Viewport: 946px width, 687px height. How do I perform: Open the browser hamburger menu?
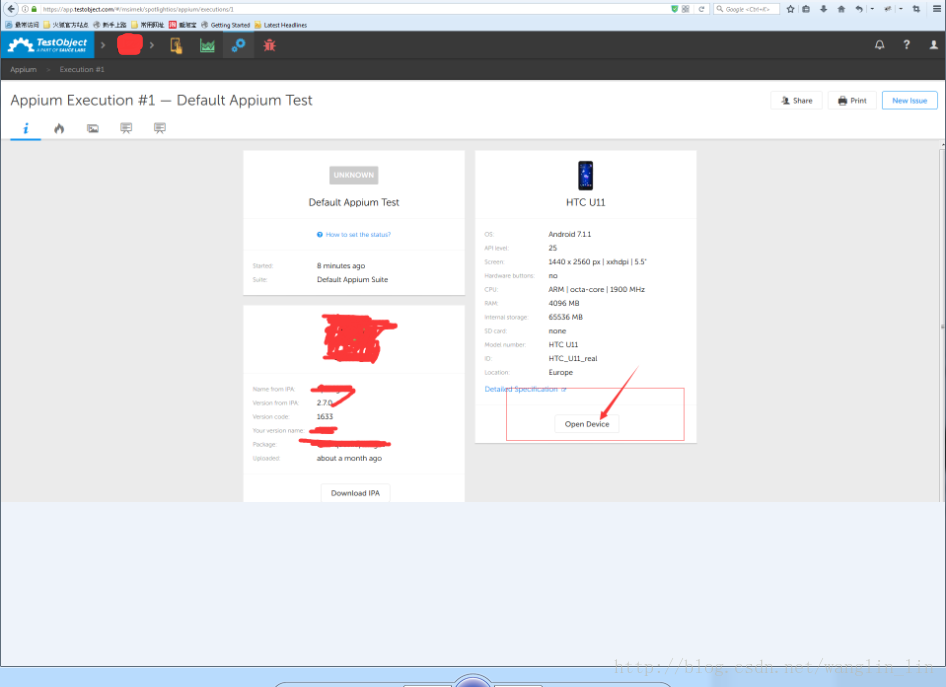click(936, 9)
